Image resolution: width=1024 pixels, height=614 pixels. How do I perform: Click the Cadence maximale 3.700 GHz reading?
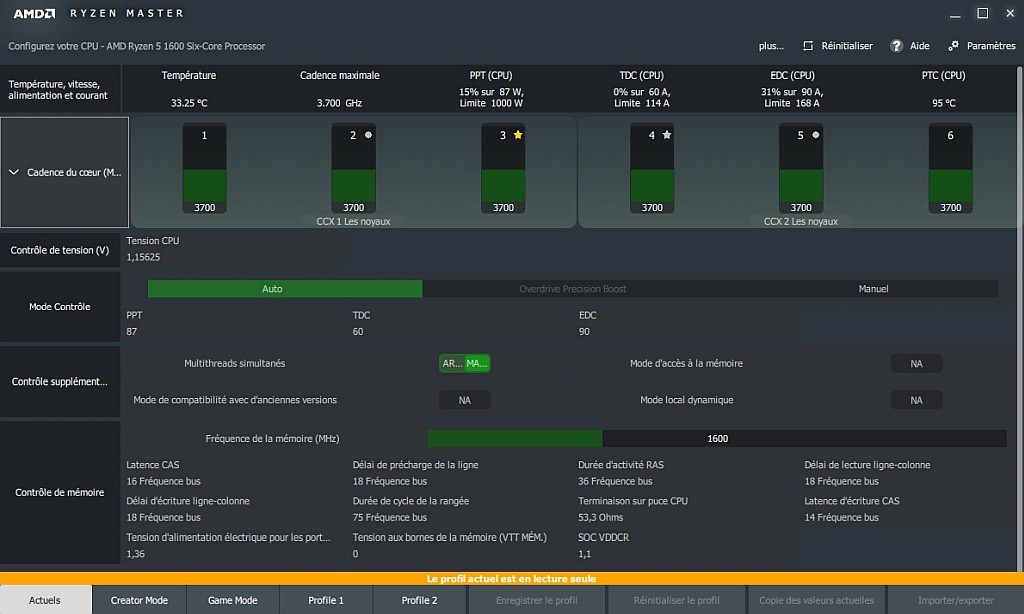click(339, 103)
